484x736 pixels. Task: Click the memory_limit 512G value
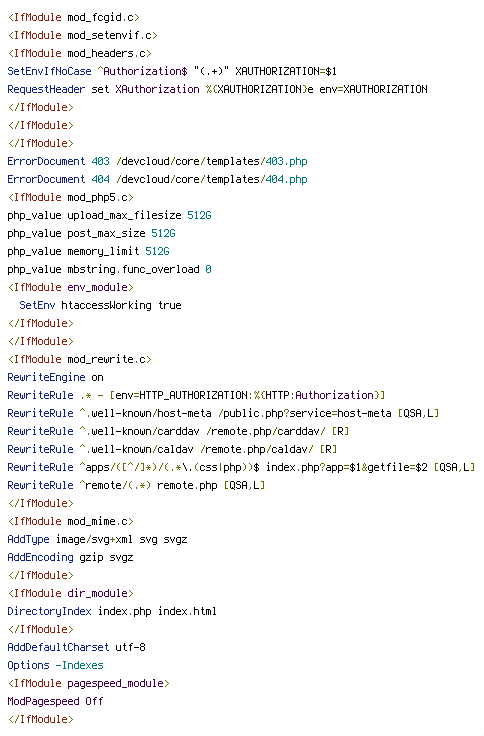157,251
